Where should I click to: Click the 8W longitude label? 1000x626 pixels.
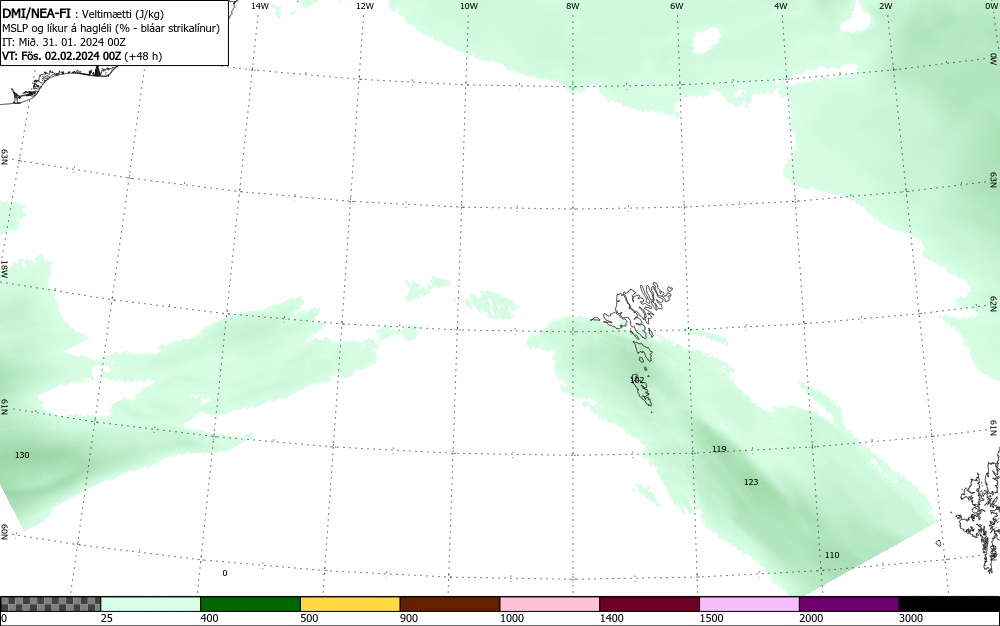[x=573, y=6]
